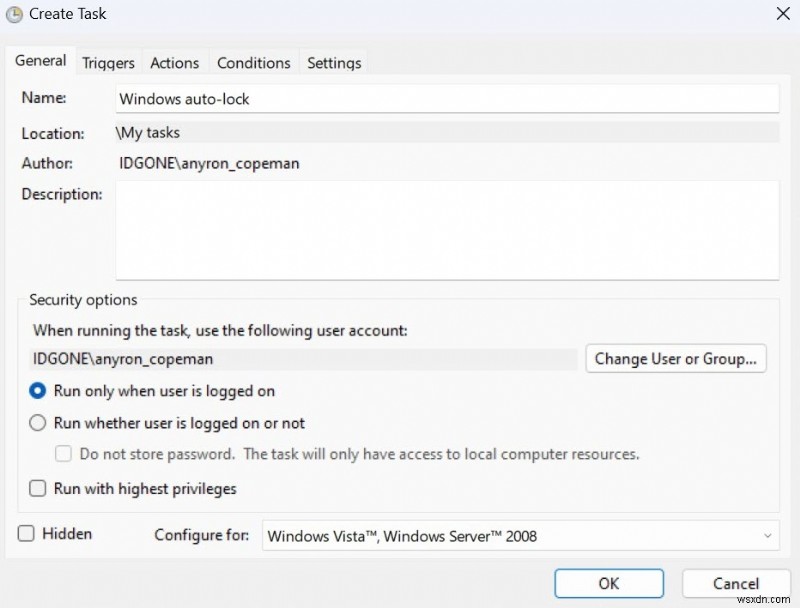
Task: Confirm with the OK button
Action: pyautogui.click(x=609, y=584)
